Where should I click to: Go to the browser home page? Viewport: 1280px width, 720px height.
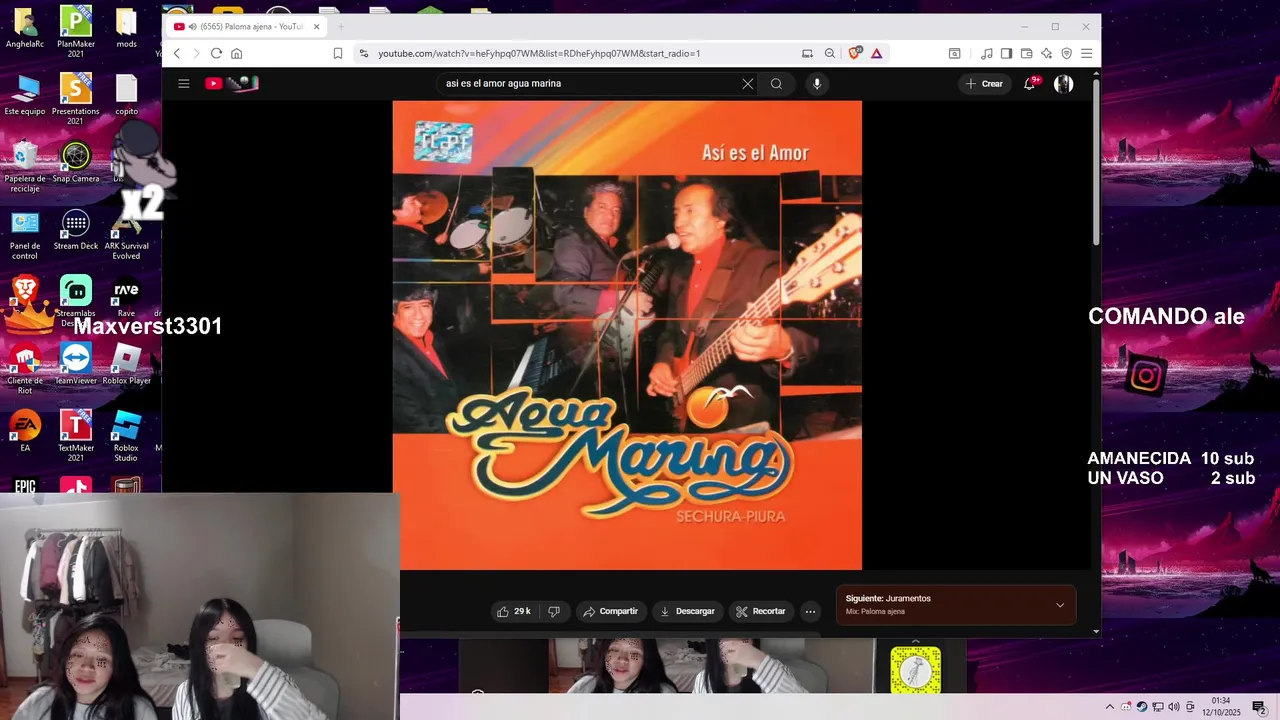coord(236,53)
